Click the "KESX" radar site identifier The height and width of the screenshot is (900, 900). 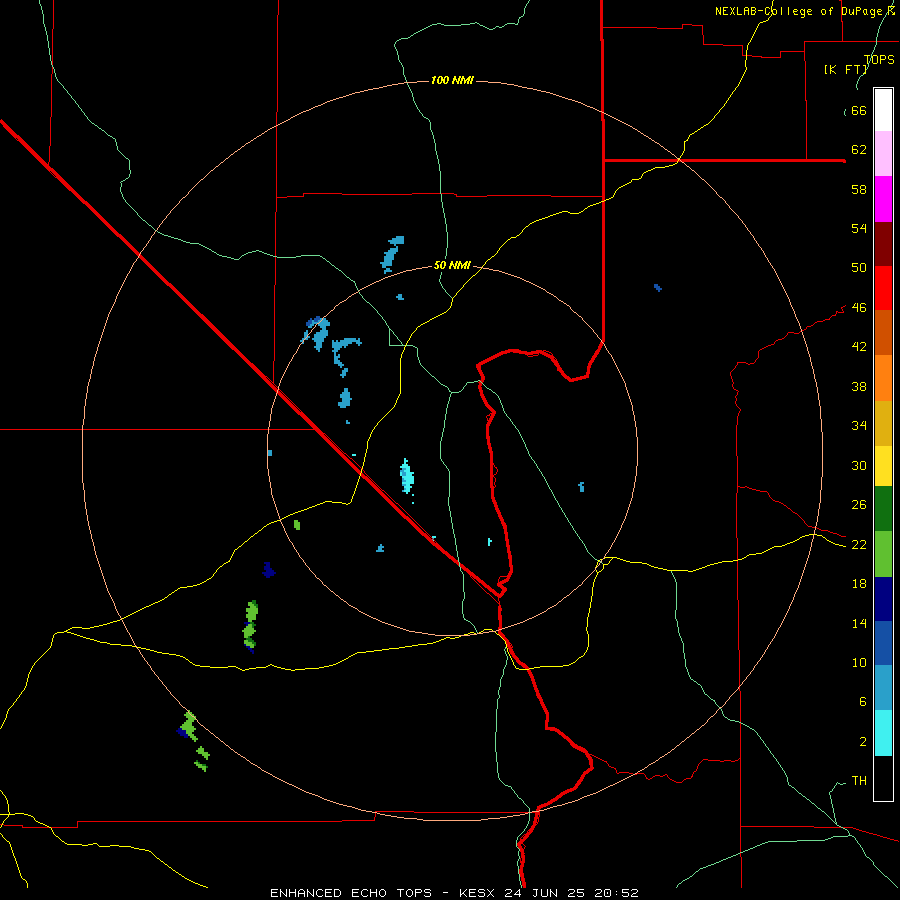476,893
